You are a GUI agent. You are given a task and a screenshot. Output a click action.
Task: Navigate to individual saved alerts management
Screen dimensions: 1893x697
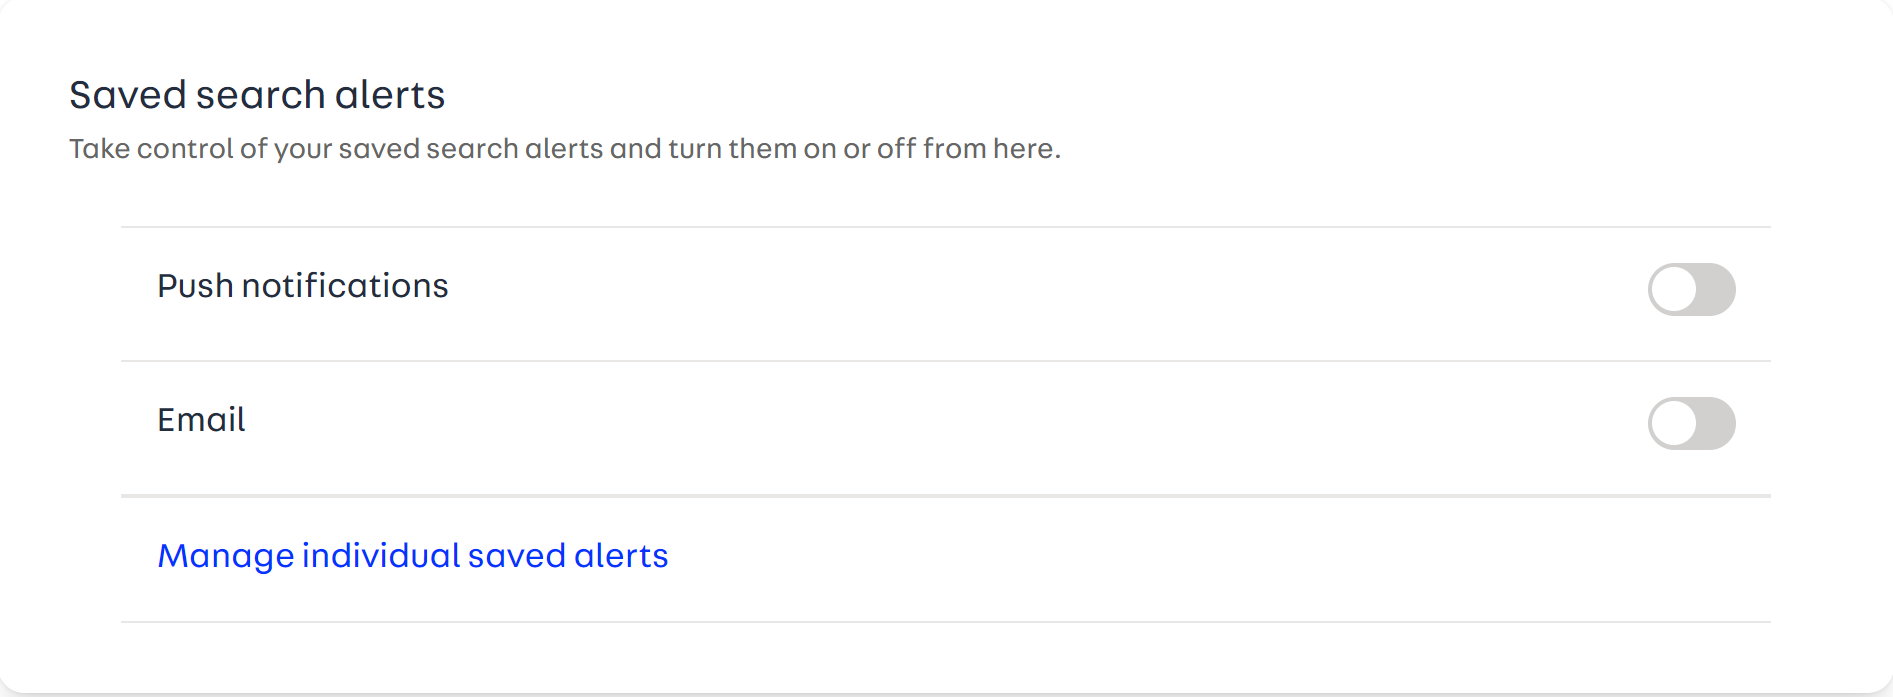[x=413, y=555]
